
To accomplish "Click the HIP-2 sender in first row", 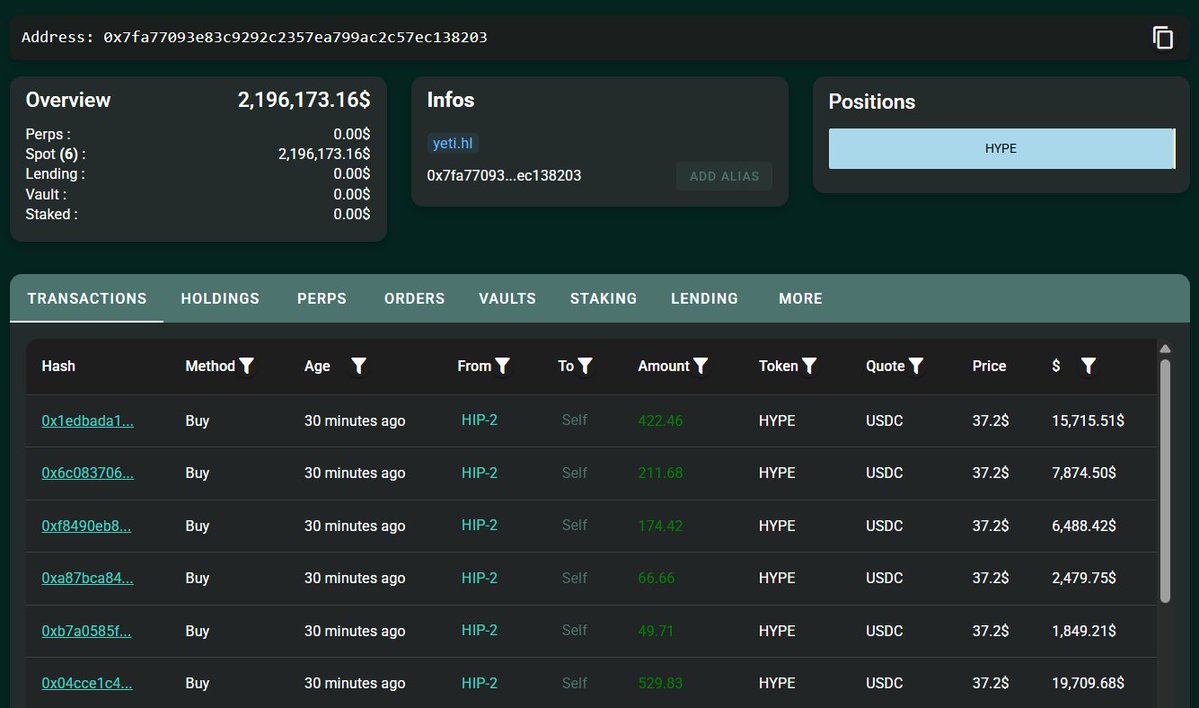I will (x=479, y=420).
